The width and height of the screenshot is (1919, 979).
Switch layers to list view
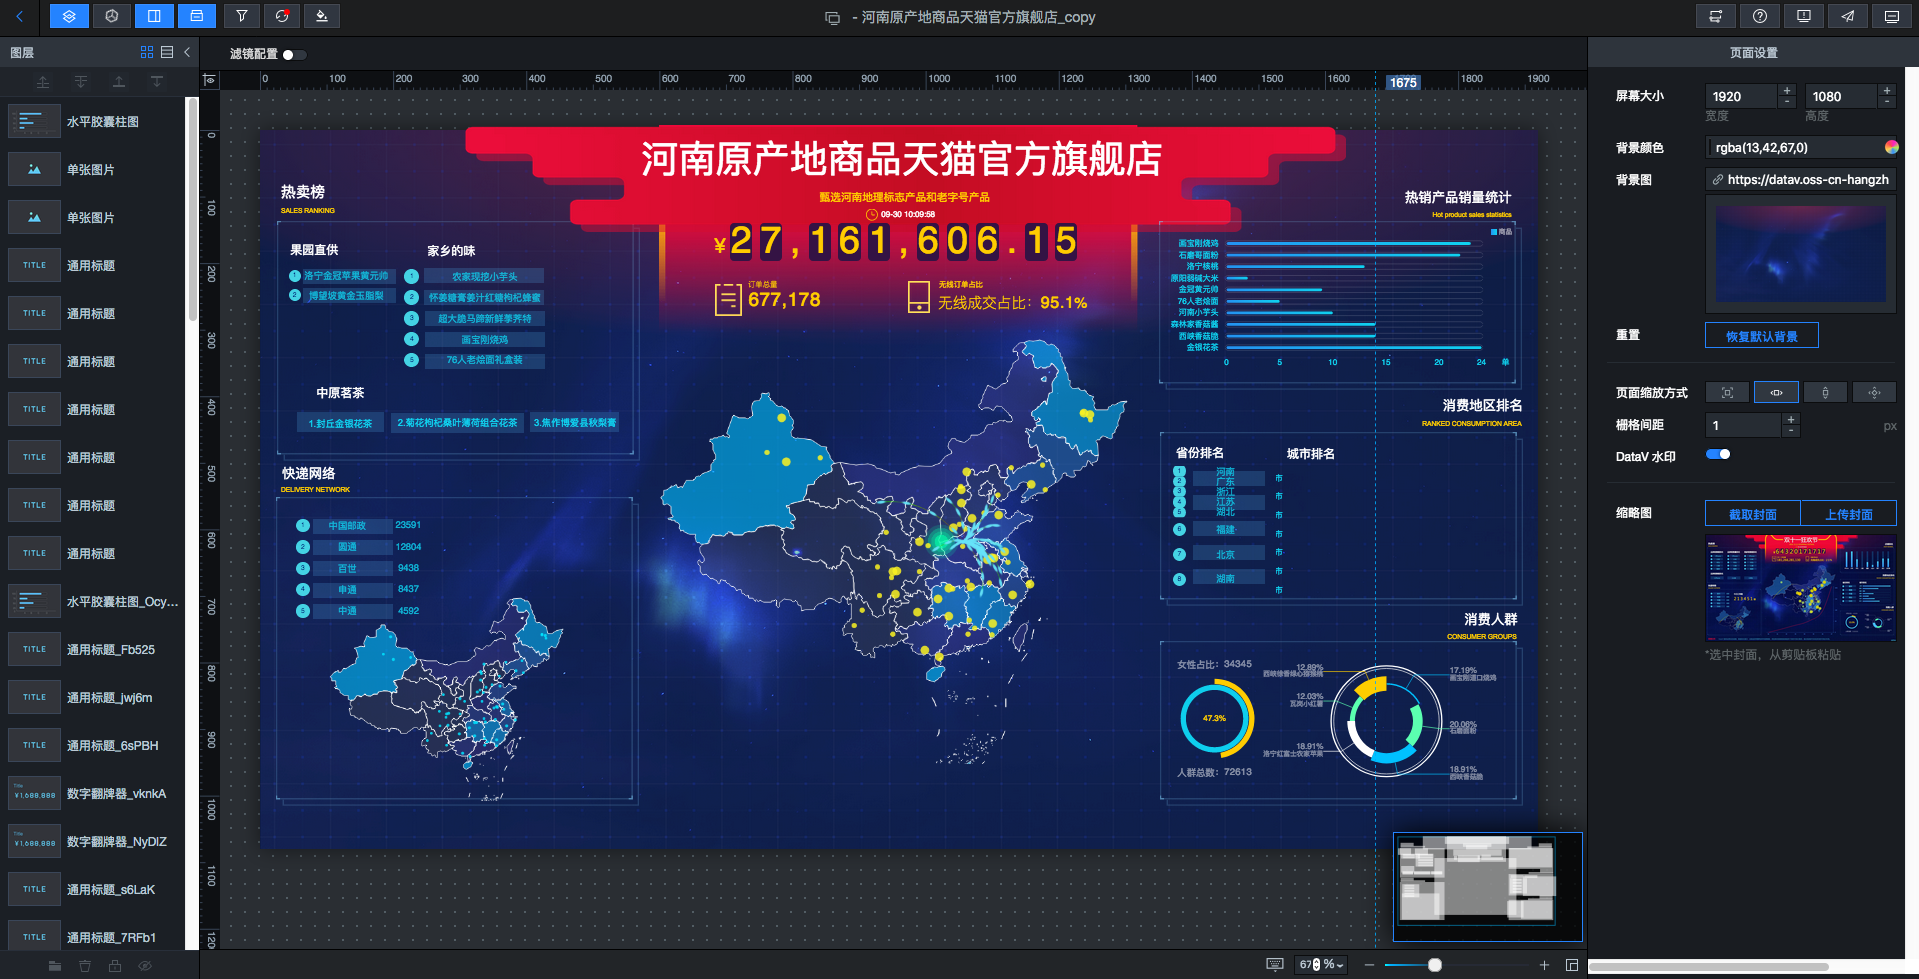167,52
